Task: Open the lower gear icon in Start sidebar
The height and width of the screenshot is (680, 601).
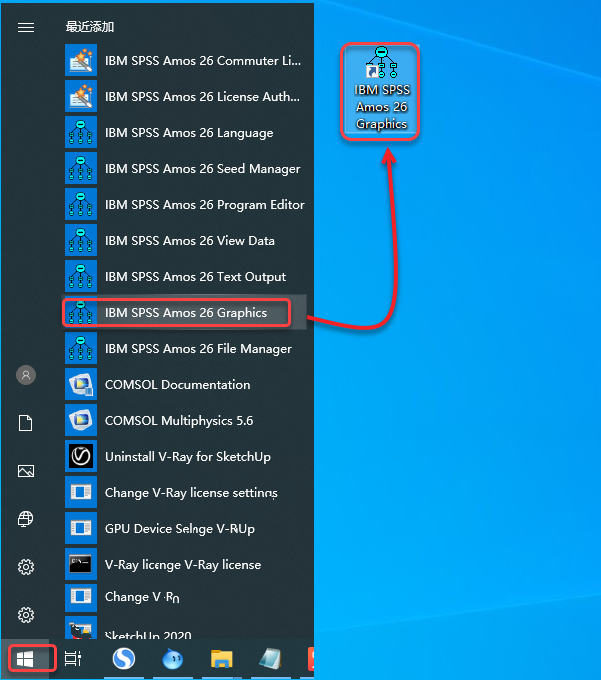Action: click(26, 615)
